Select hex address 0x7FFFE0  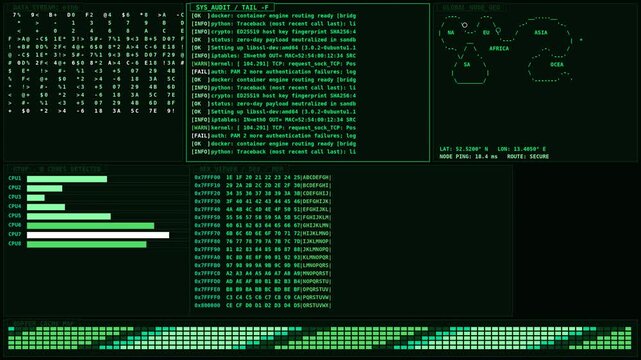click(207, 289)
